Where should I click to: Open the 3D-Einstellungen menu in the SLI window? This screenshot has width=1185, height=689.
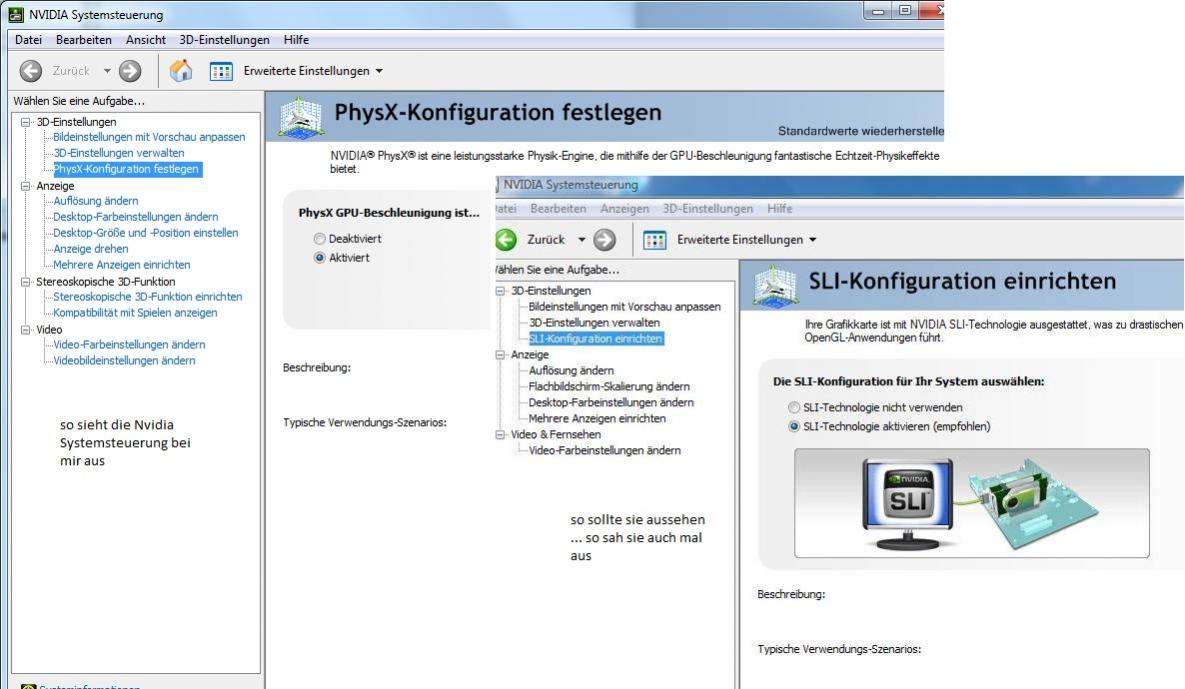tap(708, 209)
